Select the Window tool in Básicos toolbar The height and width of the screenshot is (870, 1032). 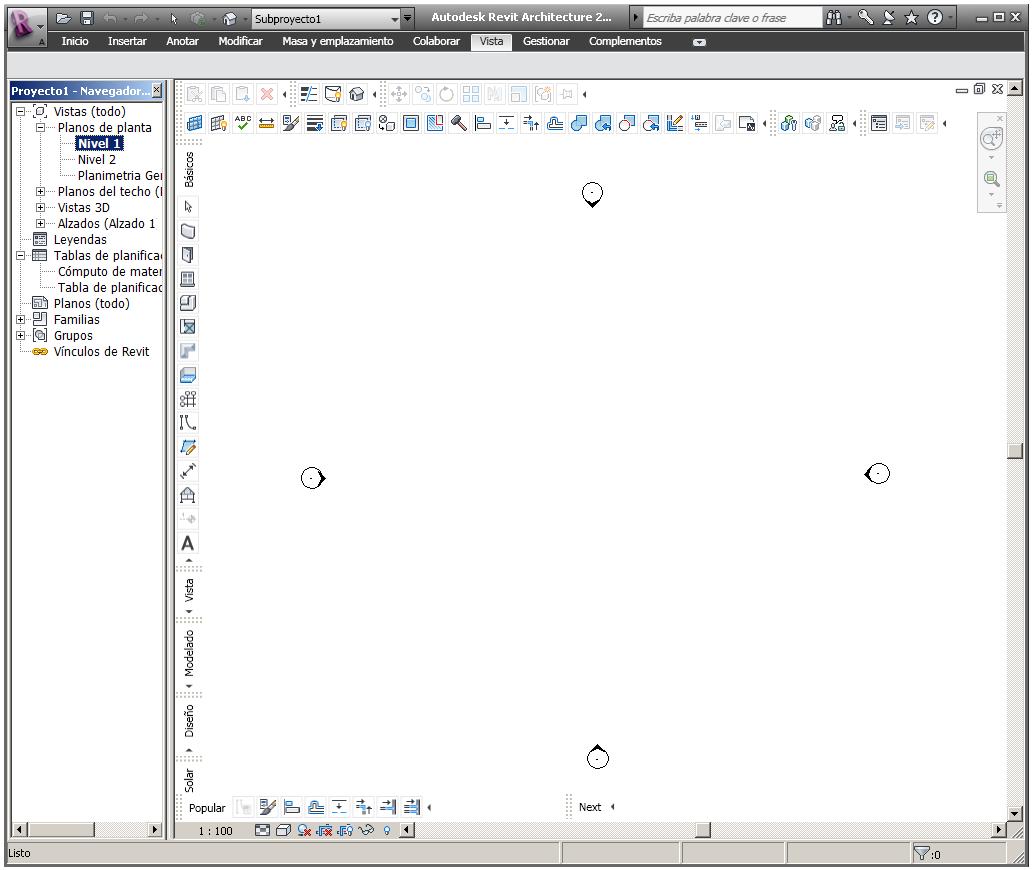tap(187, 279)
